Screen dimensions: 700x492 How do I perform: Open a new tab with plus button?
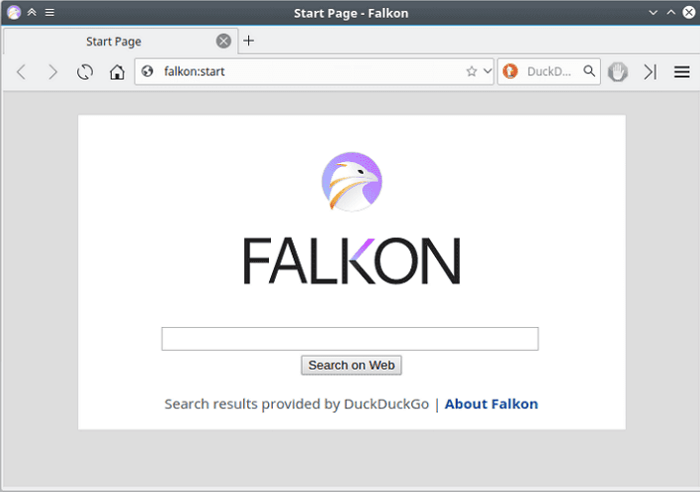click(x=249, y=41)
